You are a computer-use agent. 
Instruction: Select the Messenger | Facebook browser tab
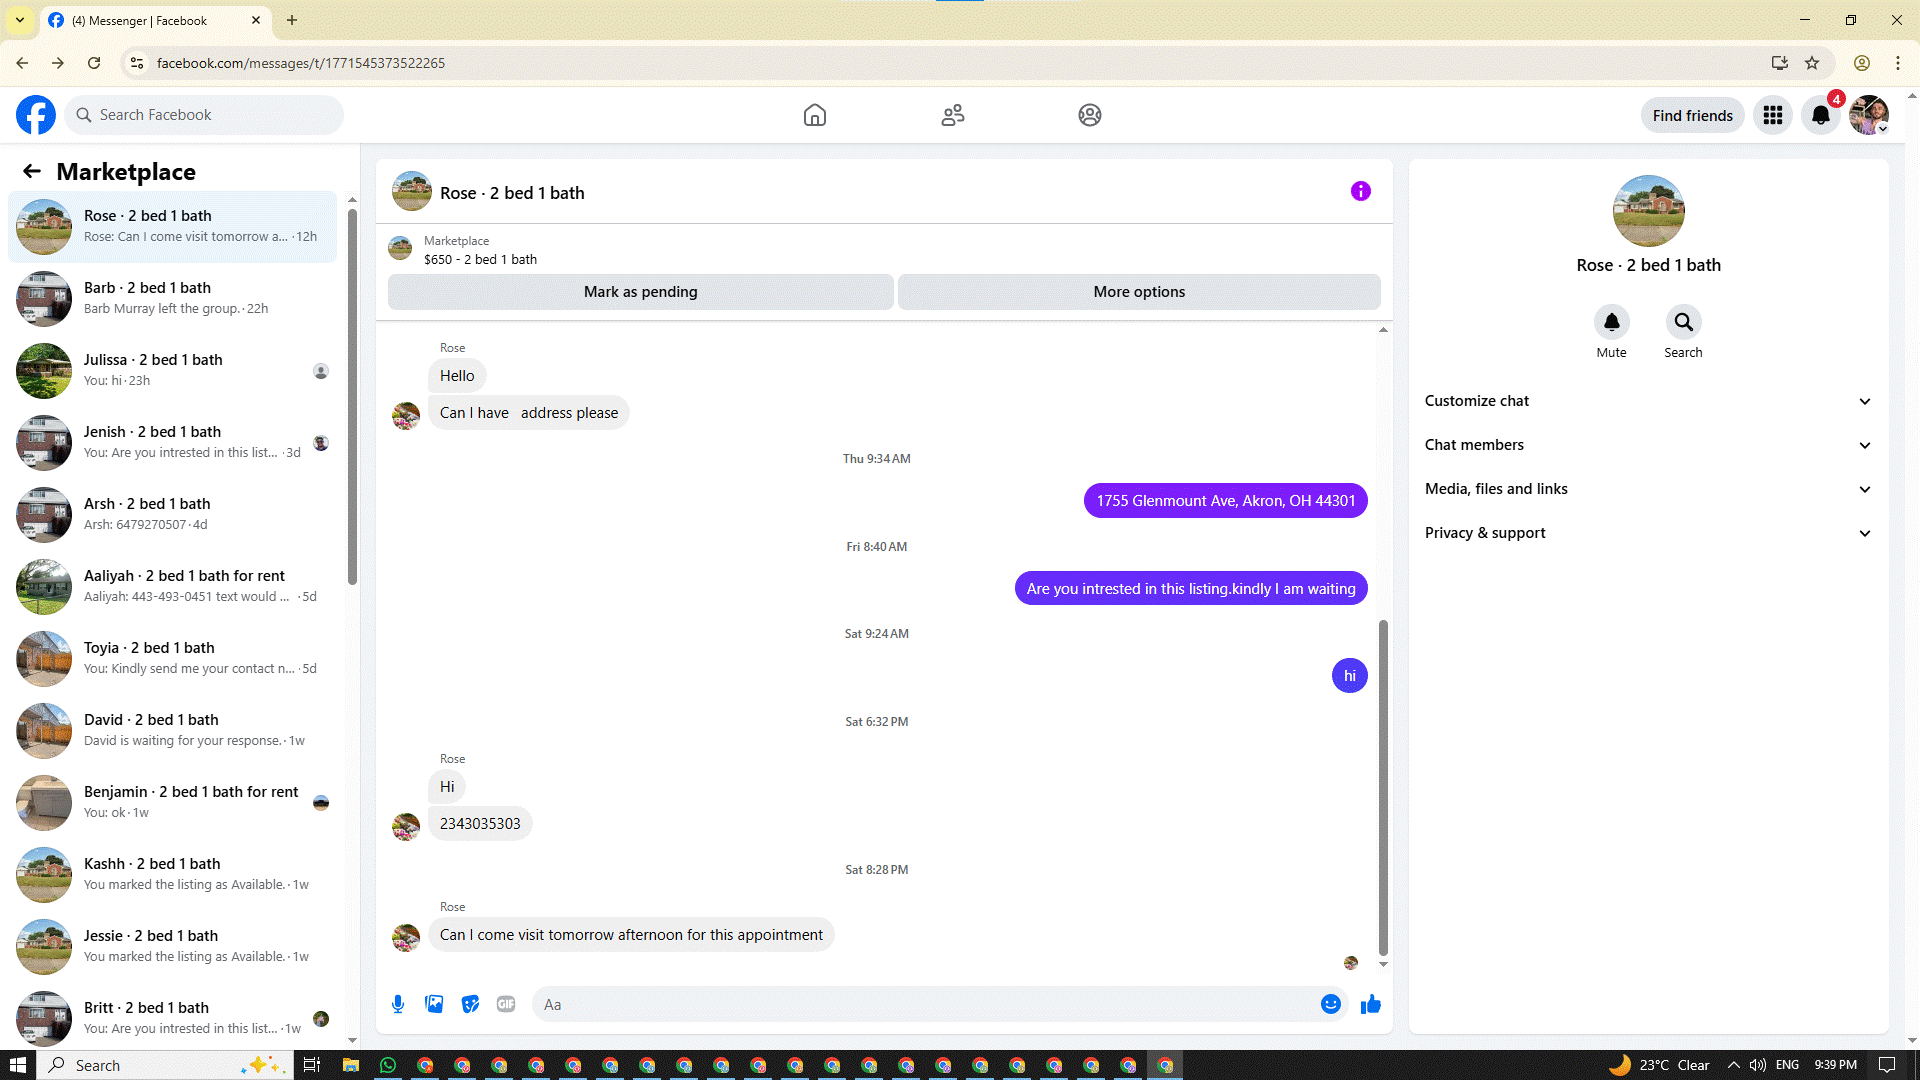[155, 21]
